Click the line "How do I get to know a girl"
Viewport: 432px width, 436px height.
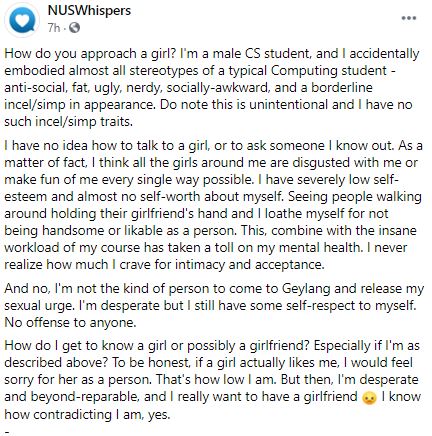point(86,346)
